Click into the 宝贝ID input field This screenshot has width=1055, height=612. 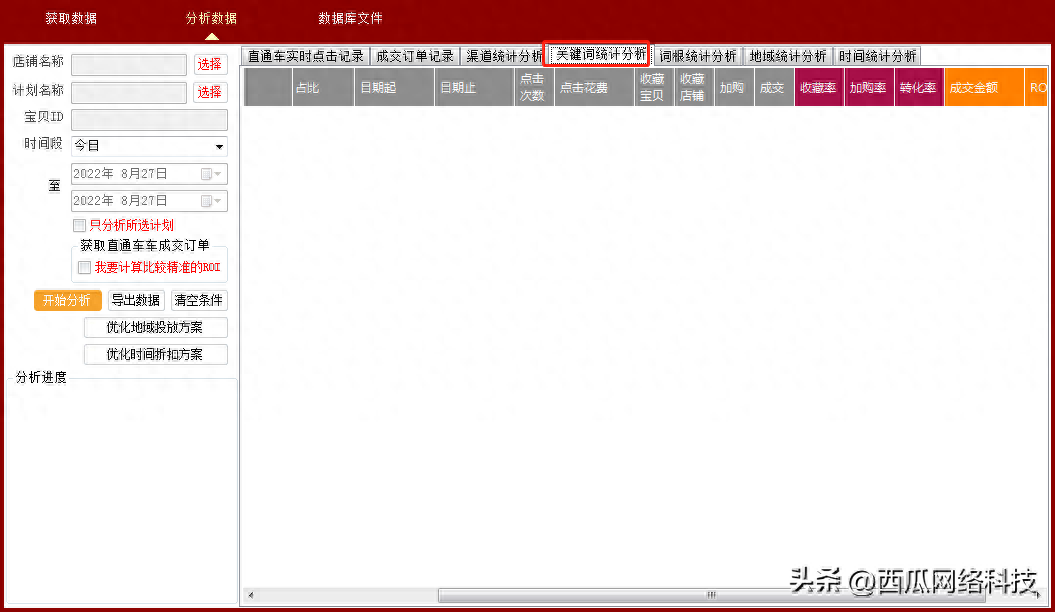[x=149, y=120]
